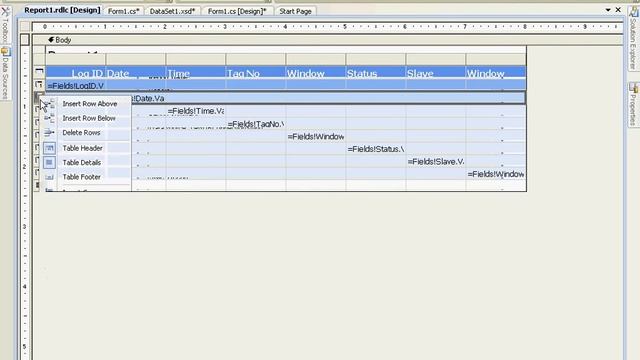640x360 pixels.
Task: Switch to Form1.cs [Design]* tab
Action: (x=237, y=11)
